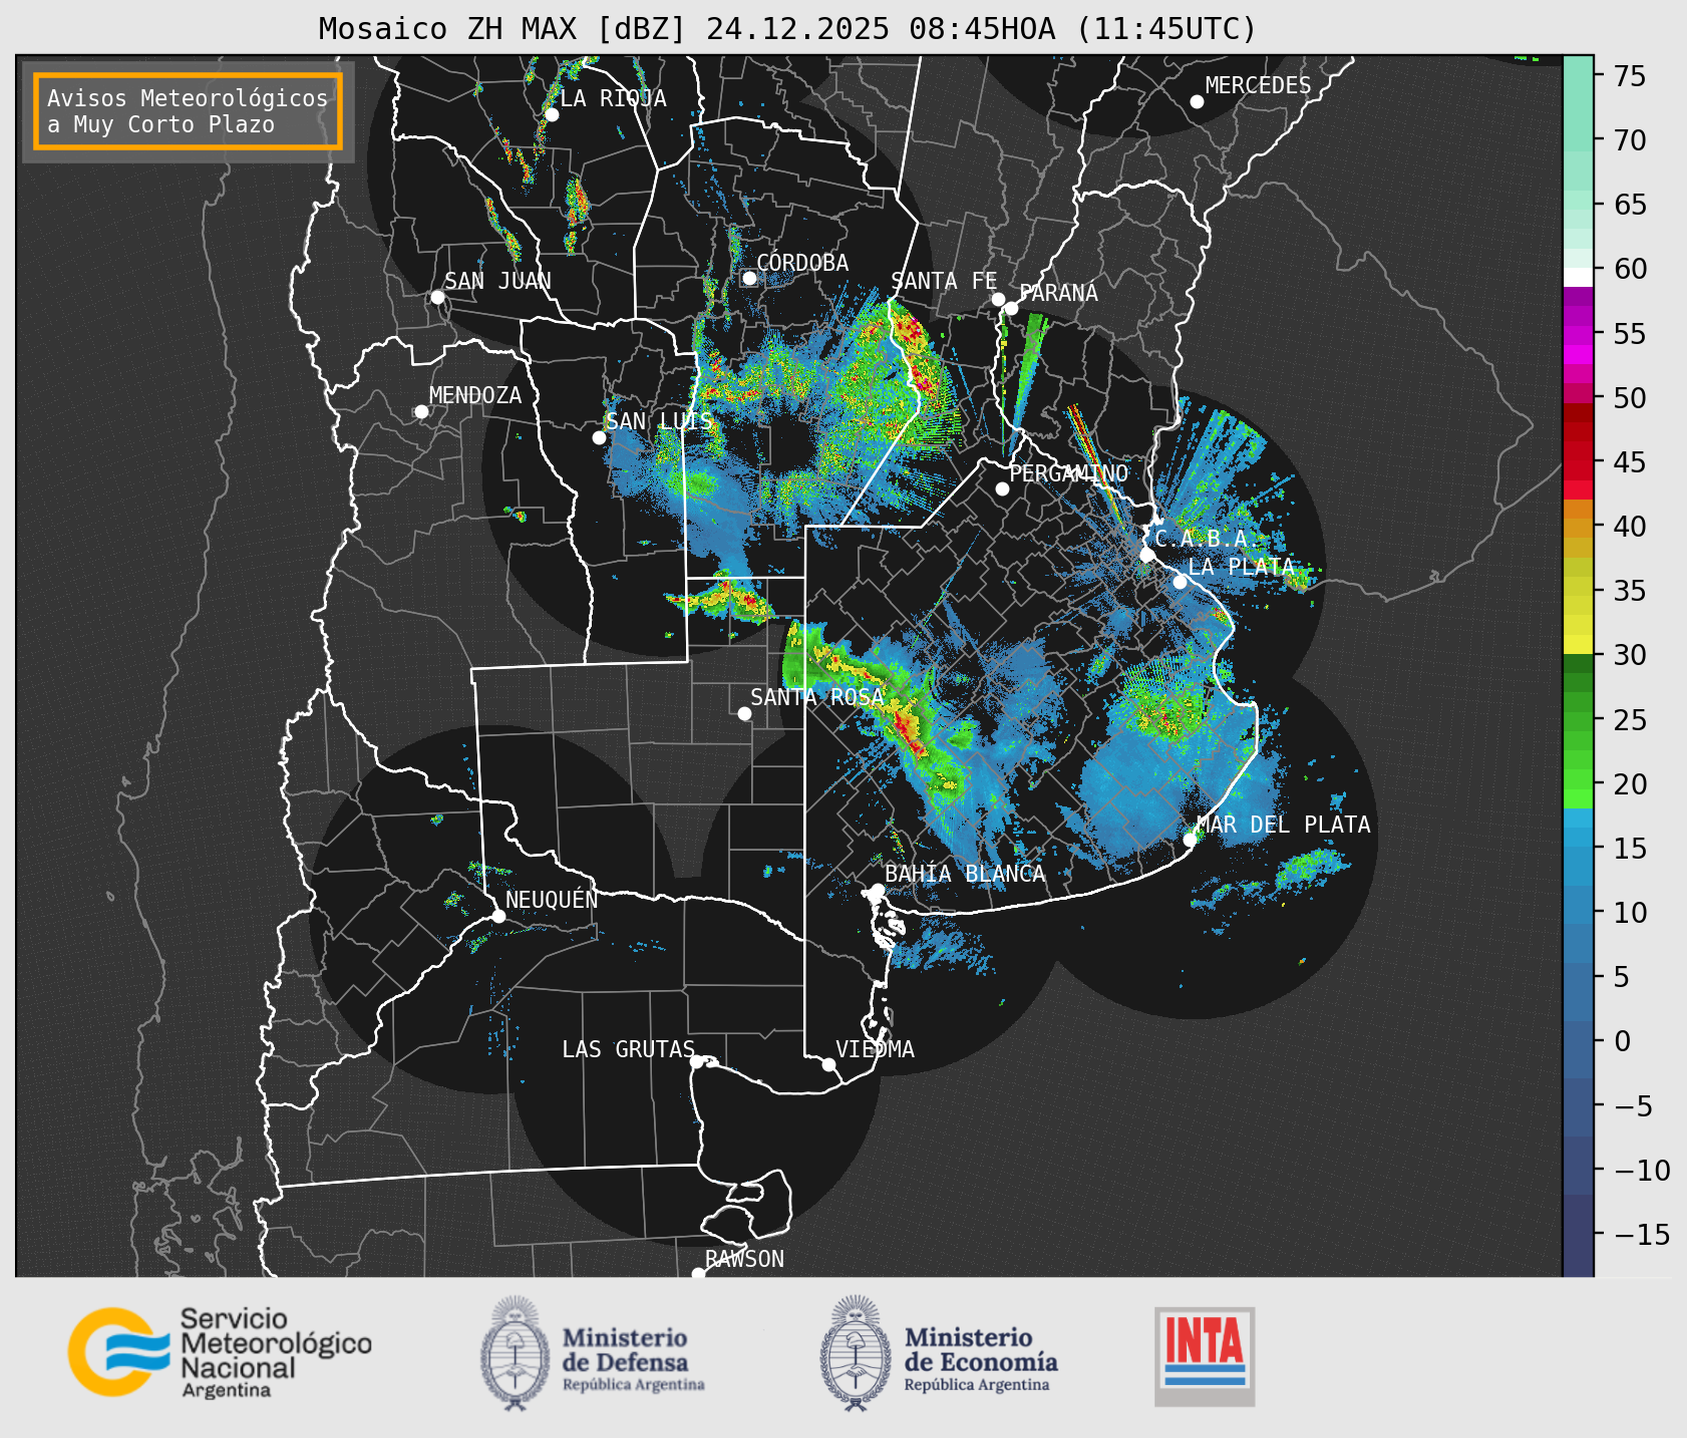Select the VIEDMA city marker dot
The image size is (1687, 1438).
tap(829, 1064)
